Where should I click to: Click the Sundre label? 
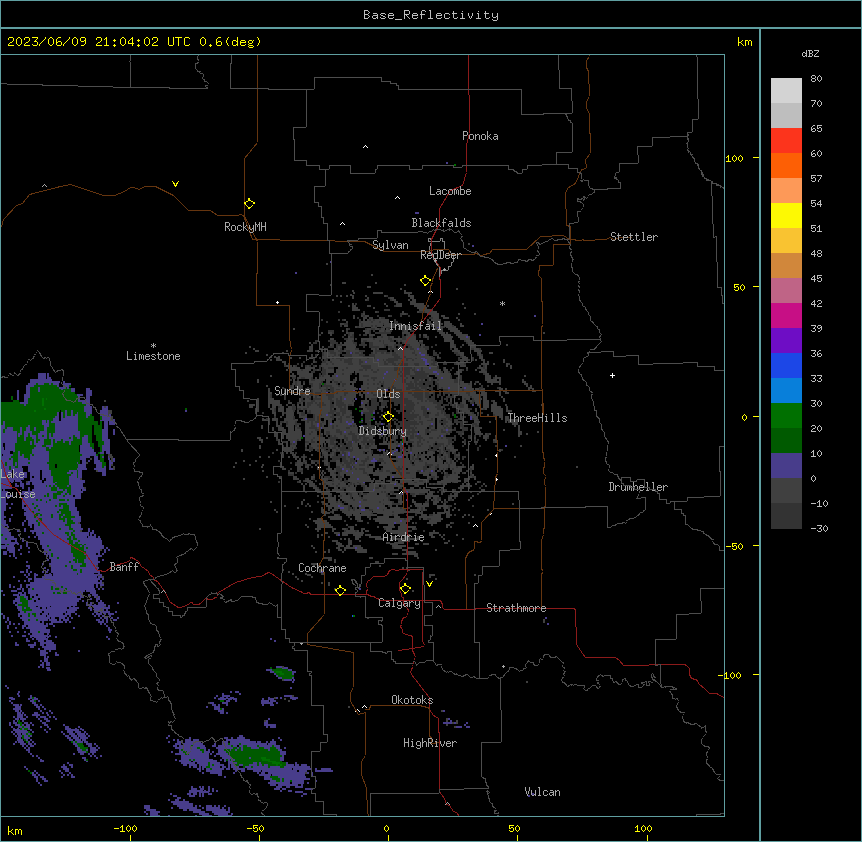tap(292, 391)
